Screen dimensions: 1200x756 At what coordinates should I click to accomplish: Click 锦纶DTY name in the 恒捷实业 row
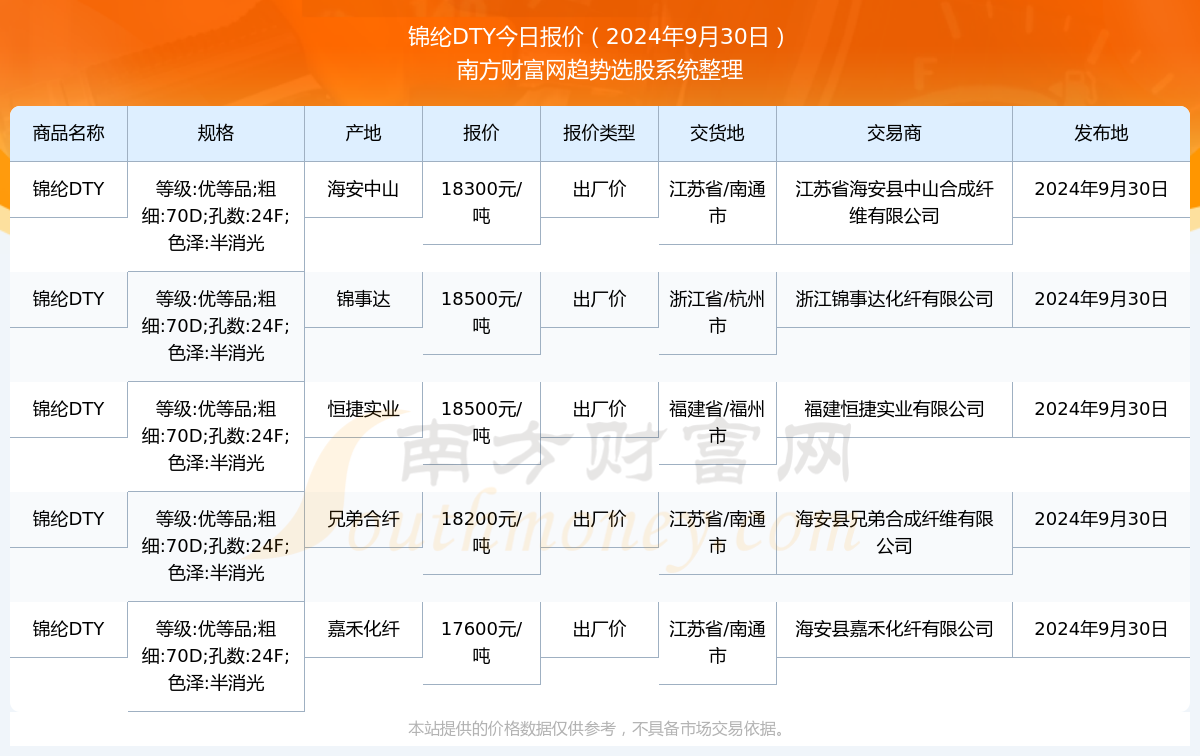click(x=68, y=409)
